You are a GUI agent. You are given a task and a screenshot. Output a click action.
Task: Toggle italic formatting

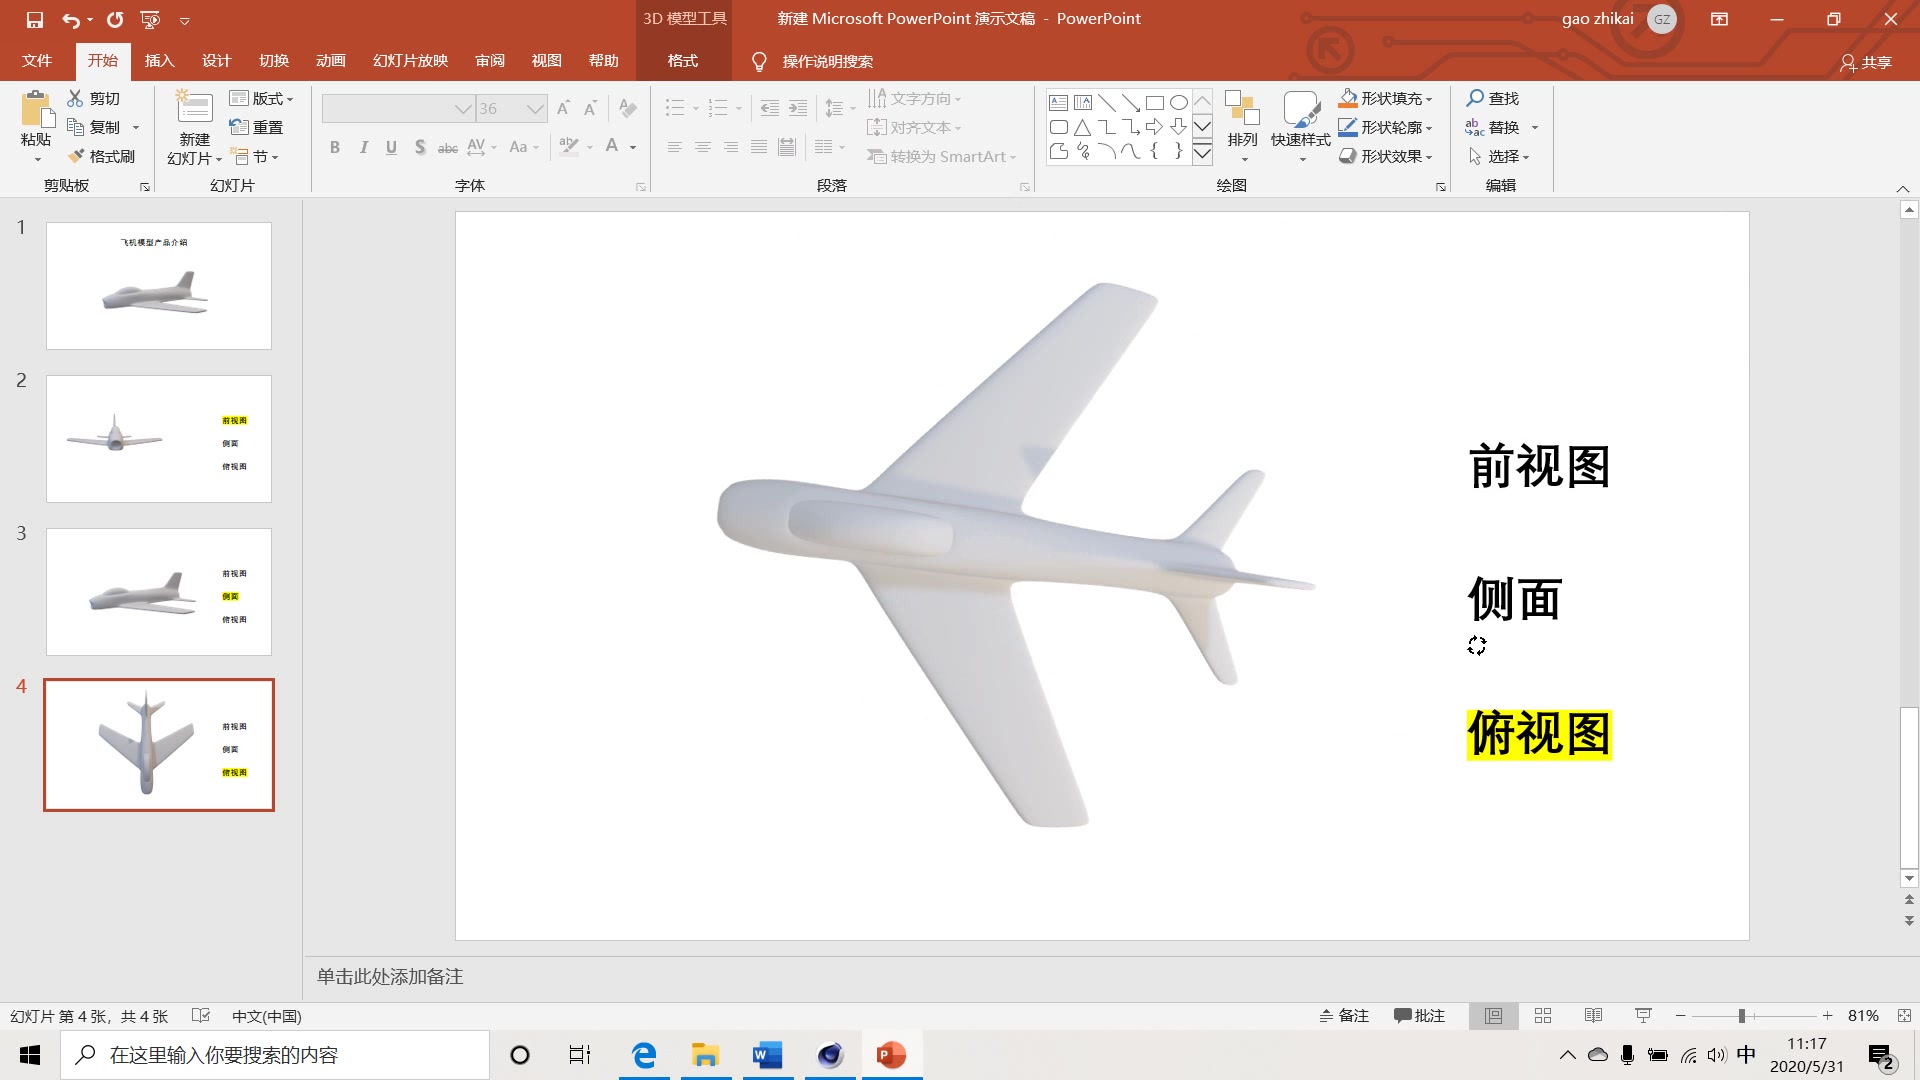pos(363,147)
